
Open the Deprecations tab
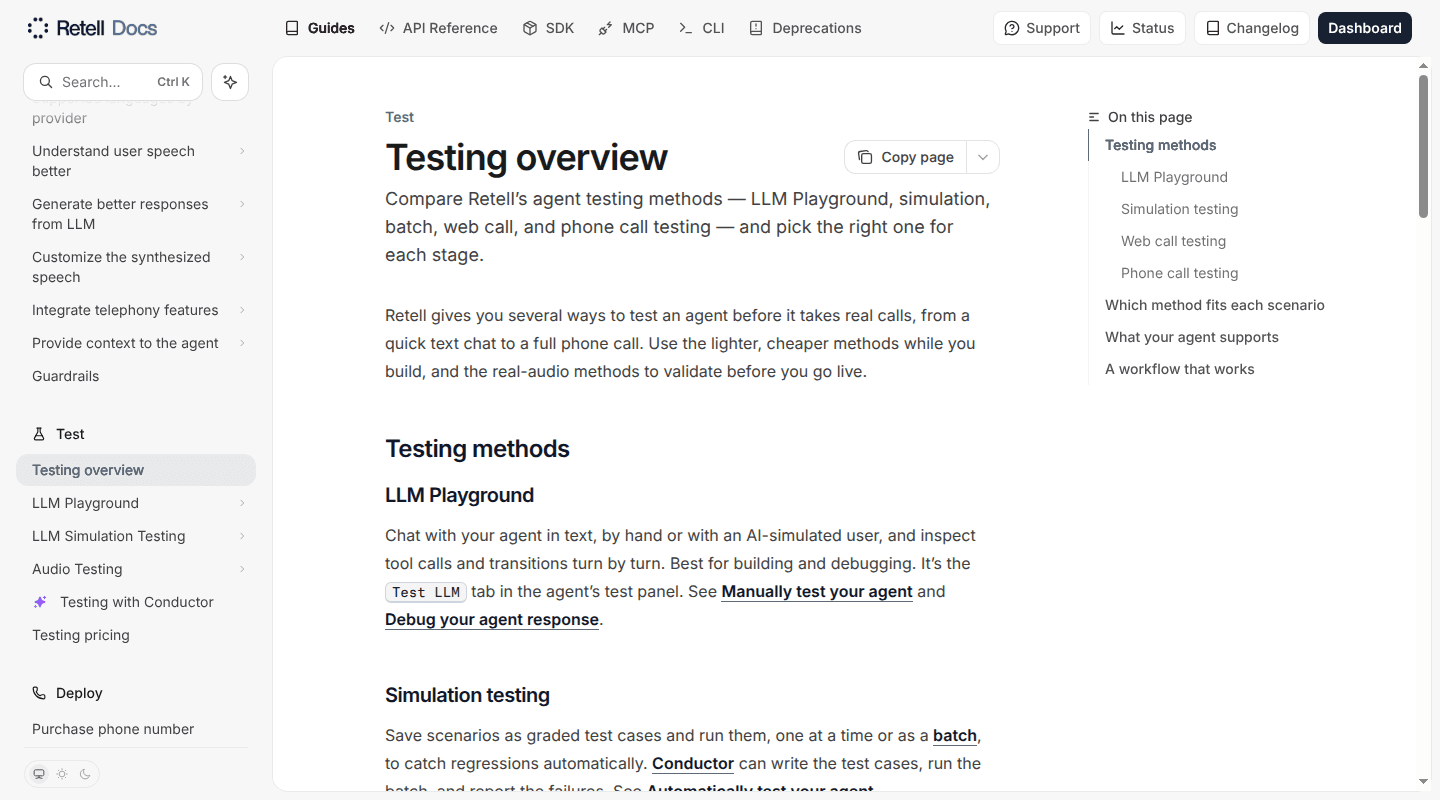[x=805, y=28]
